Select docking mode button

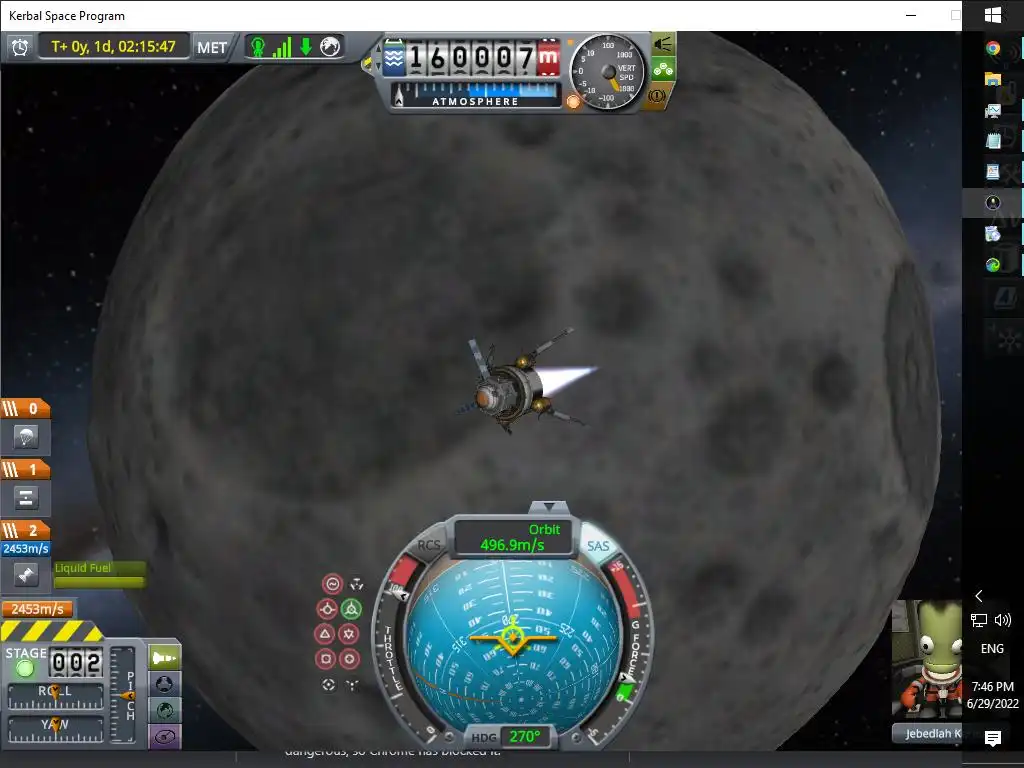165,684
